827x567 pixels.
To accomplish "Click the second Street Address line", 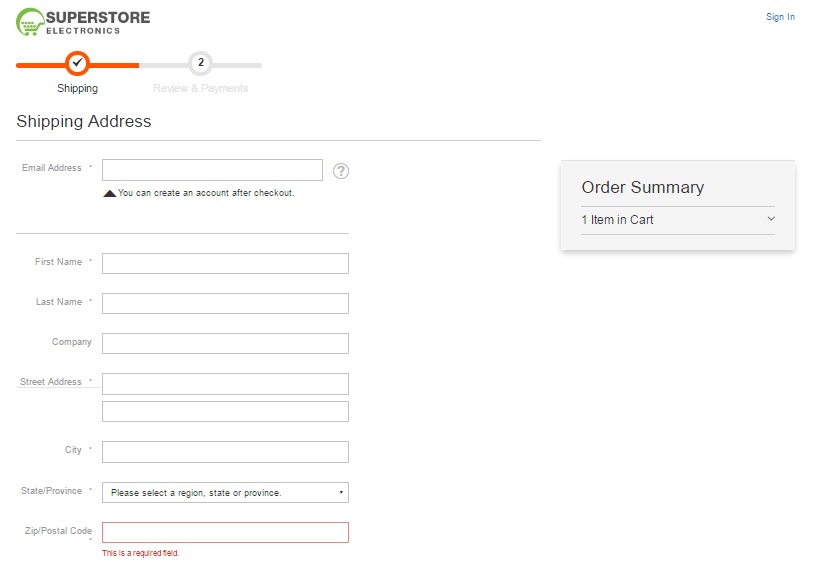I will (x=225, y=411).
